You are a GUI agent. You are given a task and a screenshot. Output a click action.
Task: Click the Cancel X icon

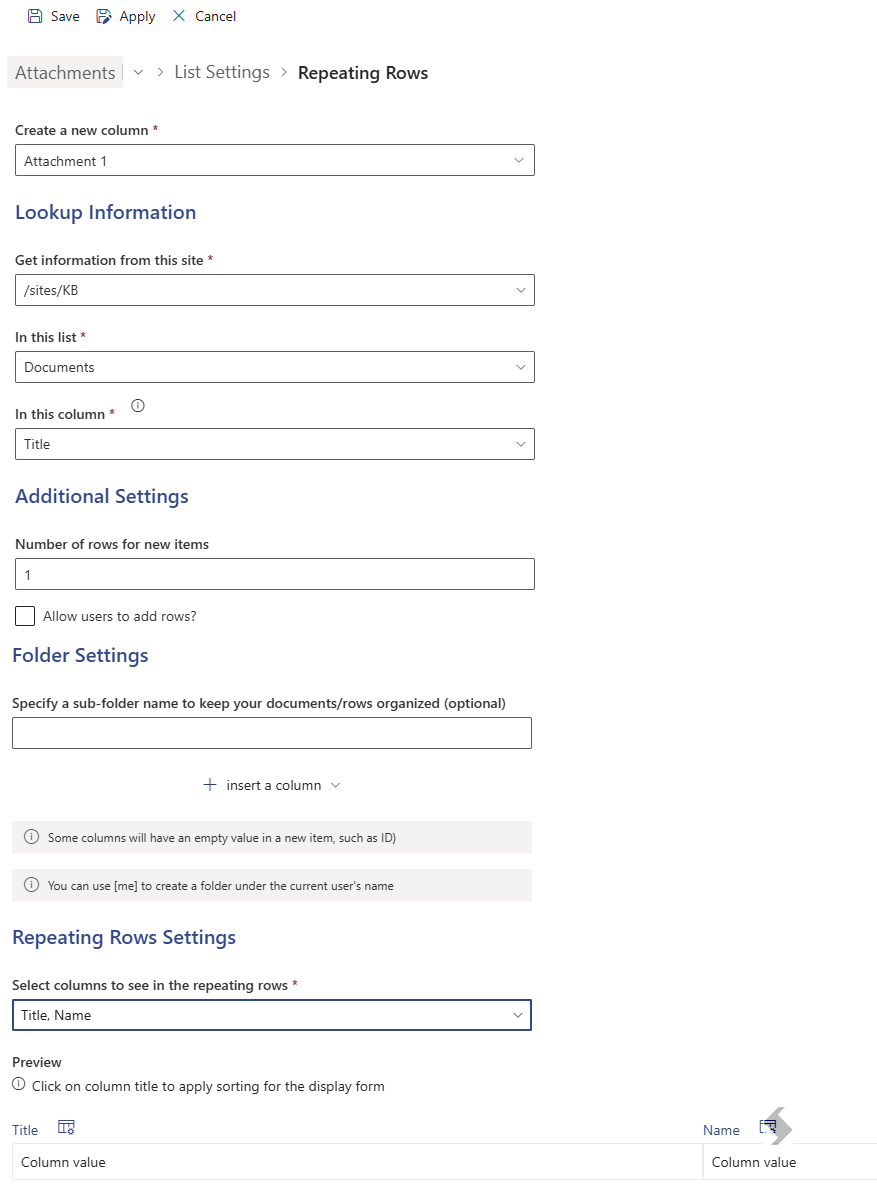[x=178, y=16]
